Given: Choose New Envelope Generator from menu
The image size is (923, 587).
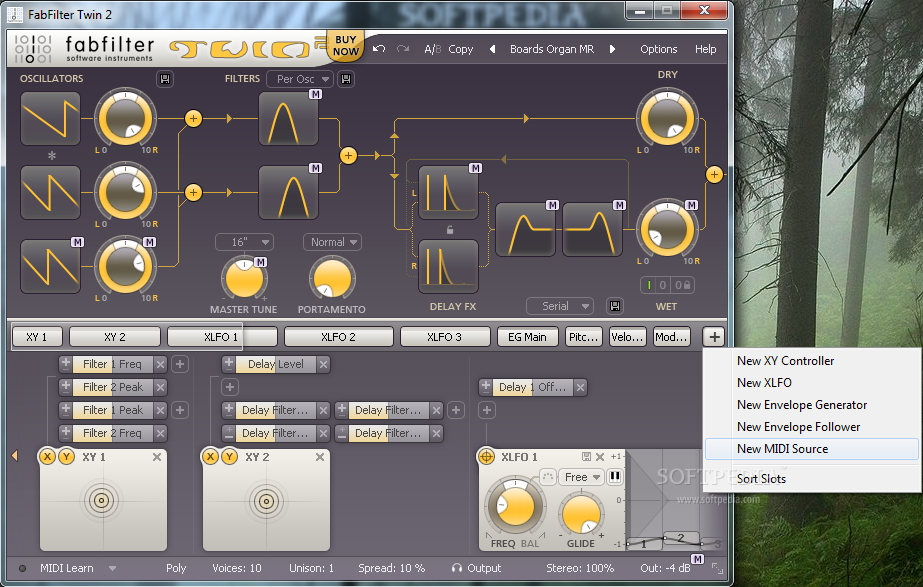Looking at the screenshot, I should 812,405.
